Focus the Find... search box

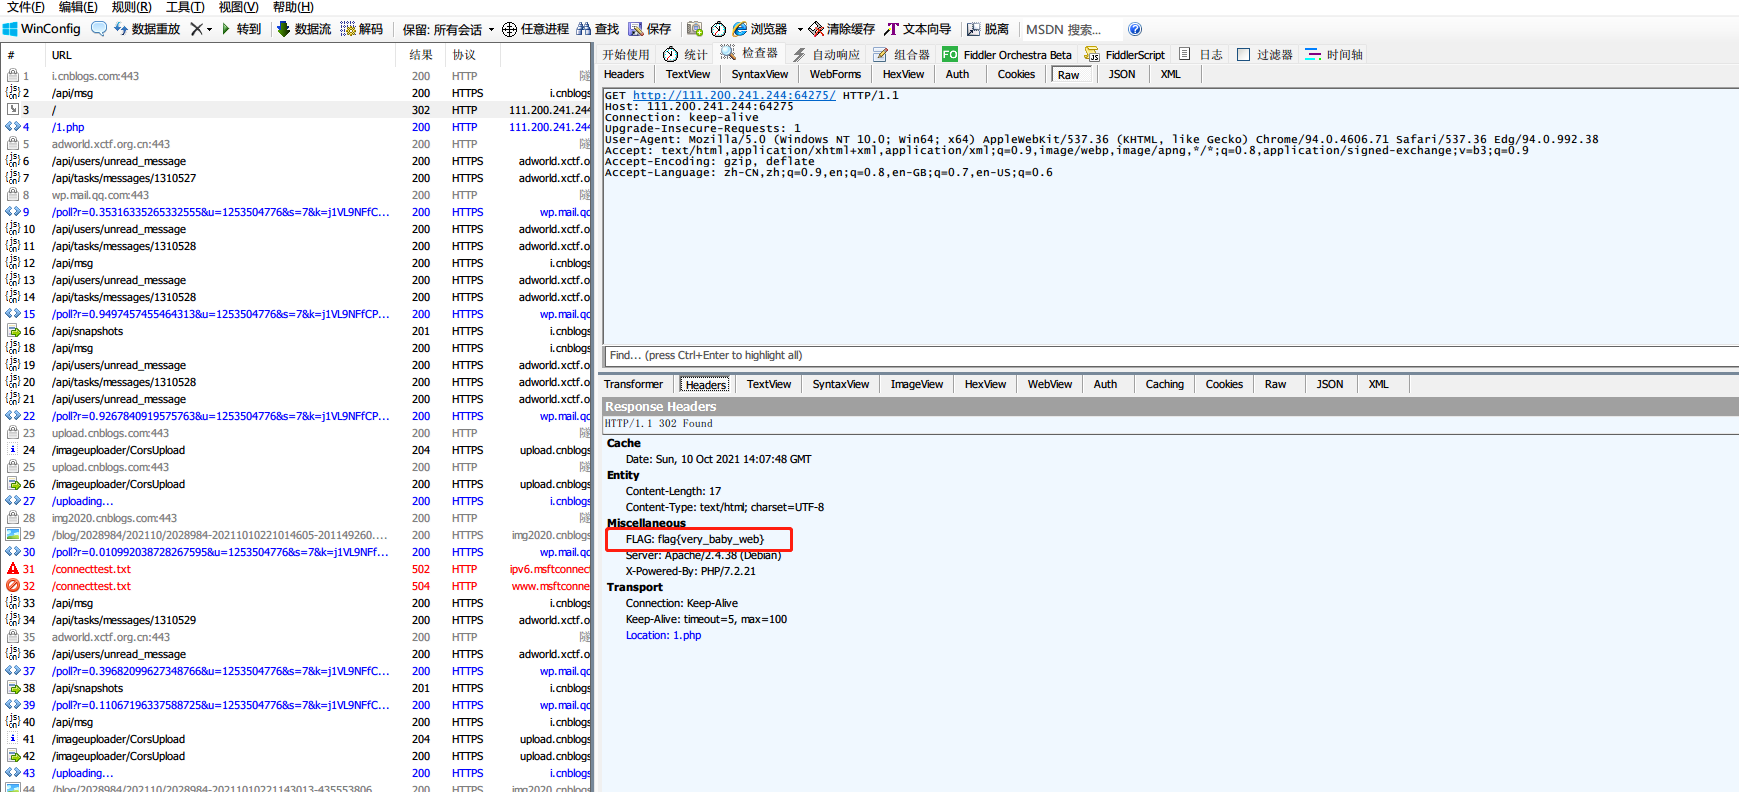click(x=1171, y=355)
